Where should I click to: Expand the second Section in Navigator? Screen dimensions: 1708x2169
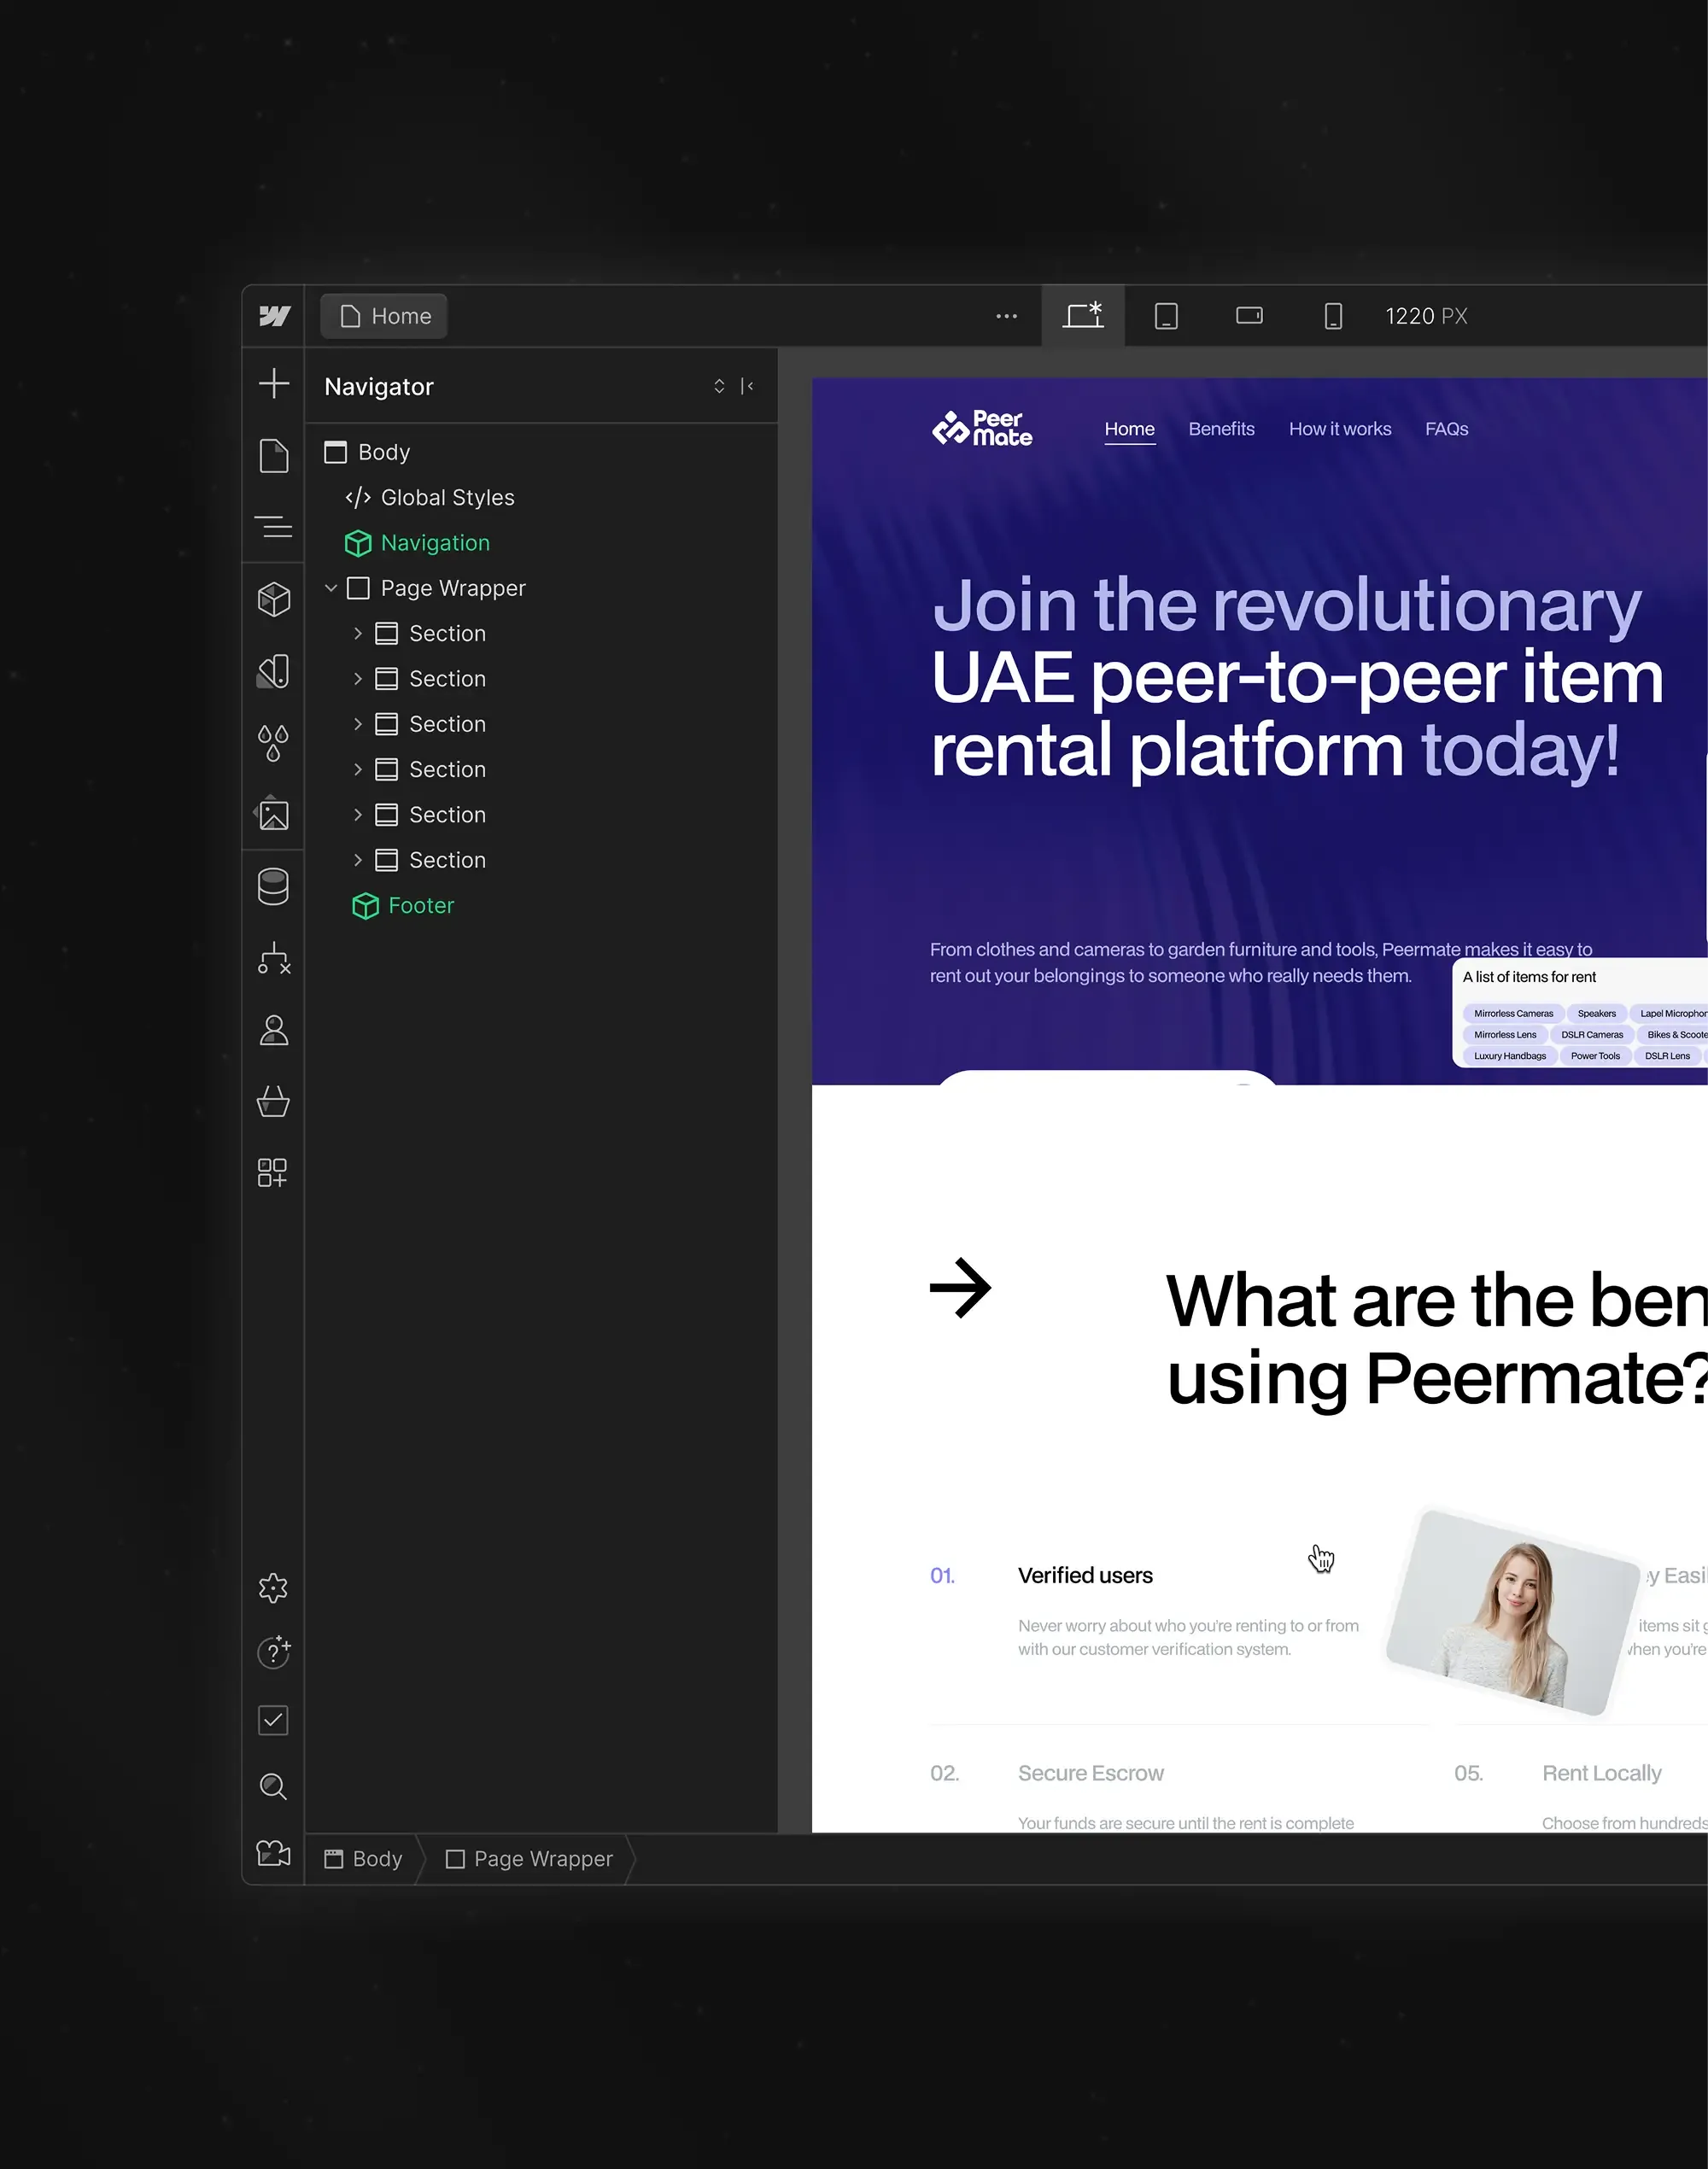click(x=358, y=679)
